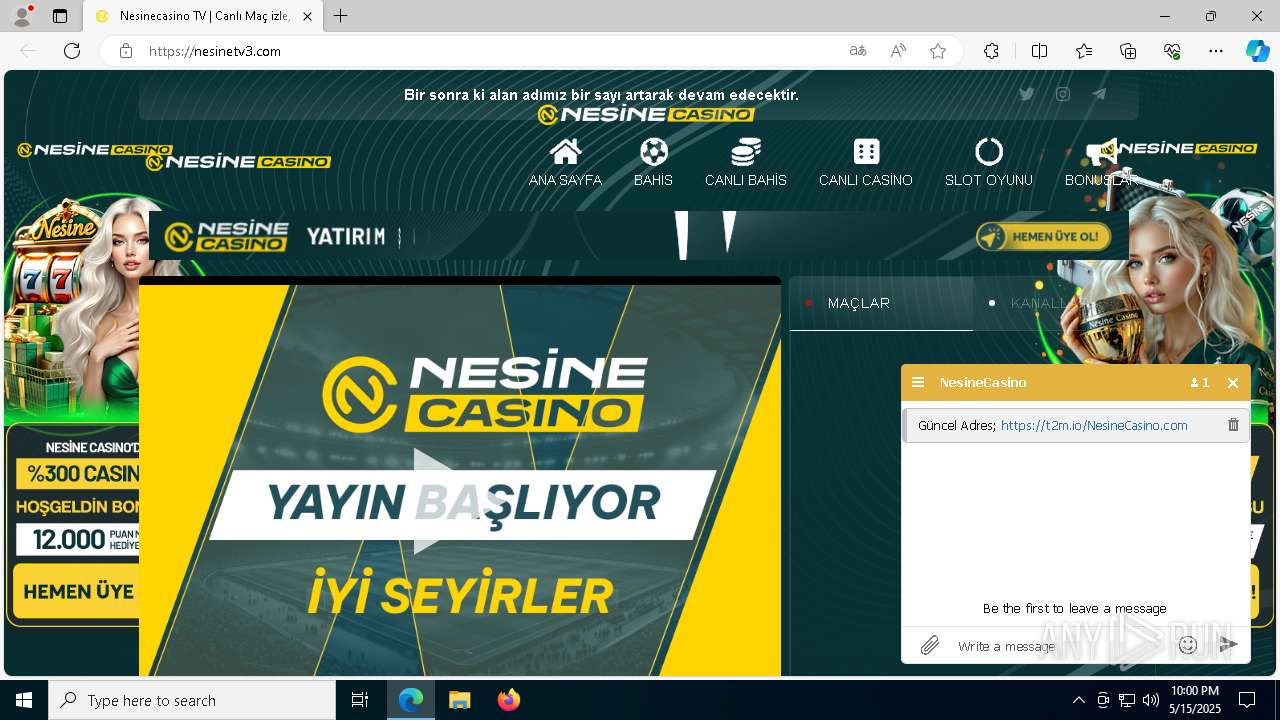Follow the t2m.io/NesineCasino.com link
Viewport: 1280px width, 720px height.
1094,425
